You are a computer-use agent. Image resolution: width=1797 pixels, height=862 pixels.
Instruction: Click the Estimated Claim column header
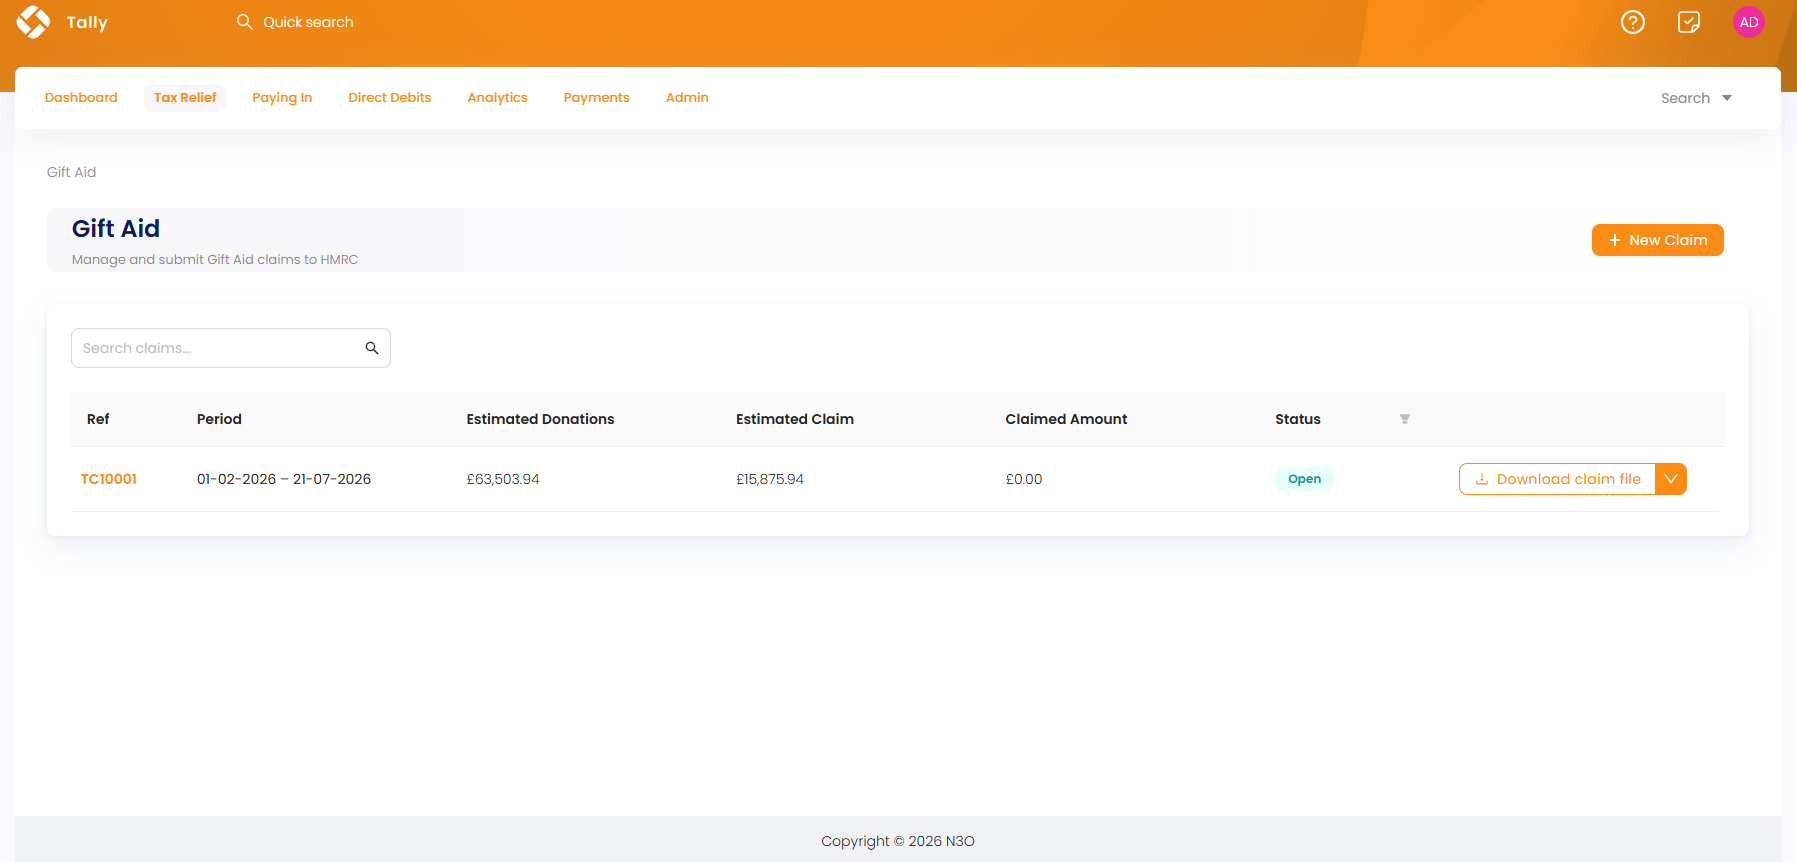point(795,419)
